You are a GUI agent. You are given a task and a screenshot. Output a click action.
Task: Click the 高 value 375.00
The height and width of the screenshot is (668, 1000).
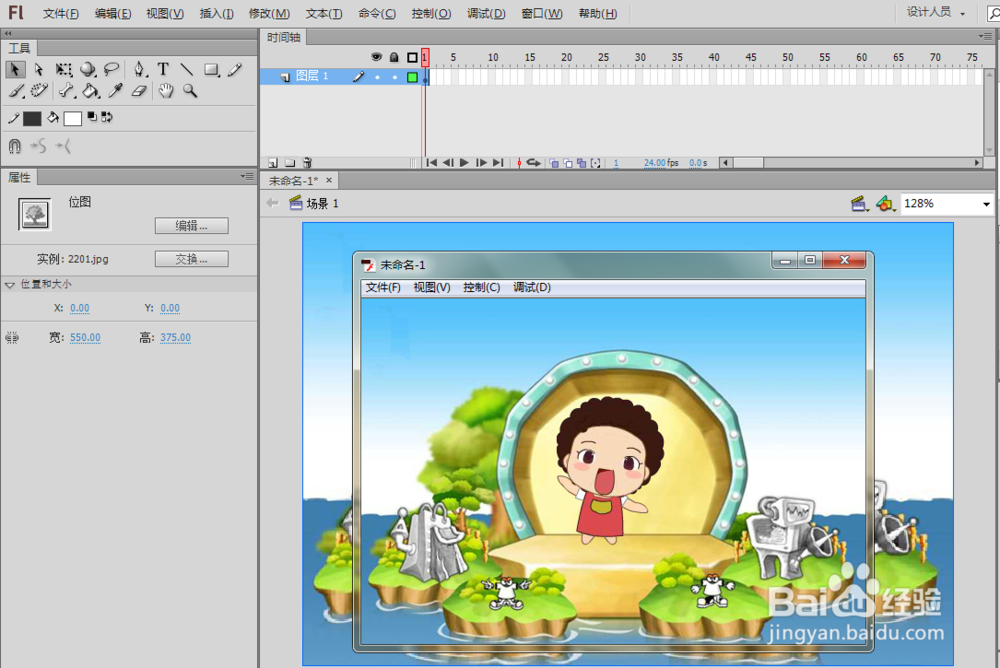pos(175,338)
